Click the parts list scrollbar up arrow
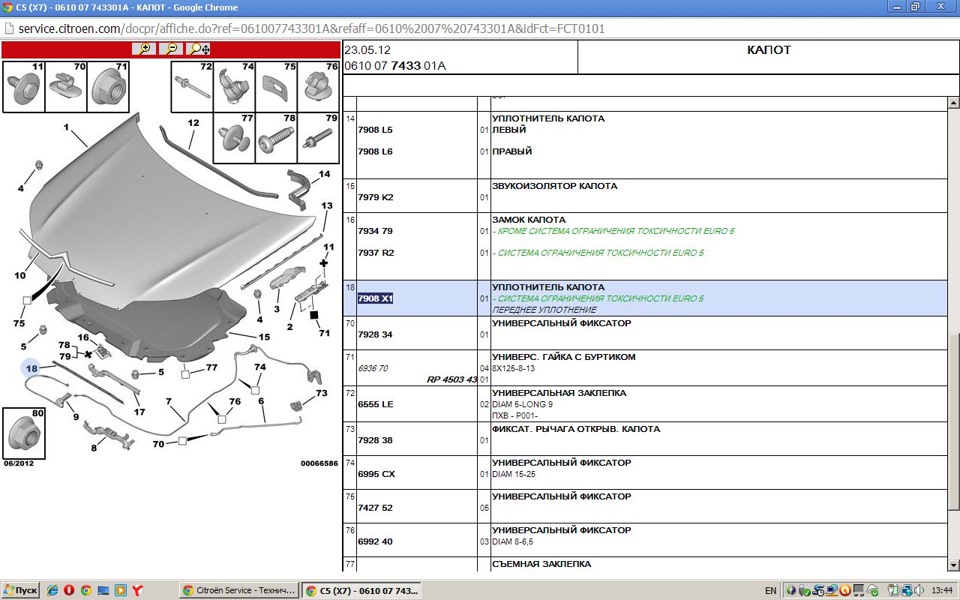The width and height of the screenshot is (960, 600). 953,103
